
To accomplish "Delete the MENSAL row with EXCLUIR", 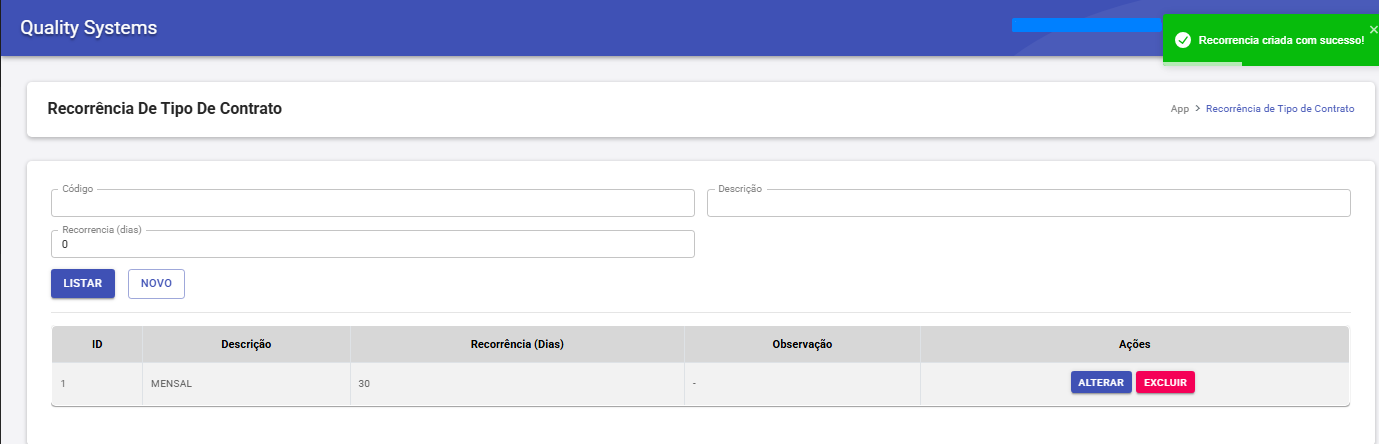I will click(x=1165, y=383).
